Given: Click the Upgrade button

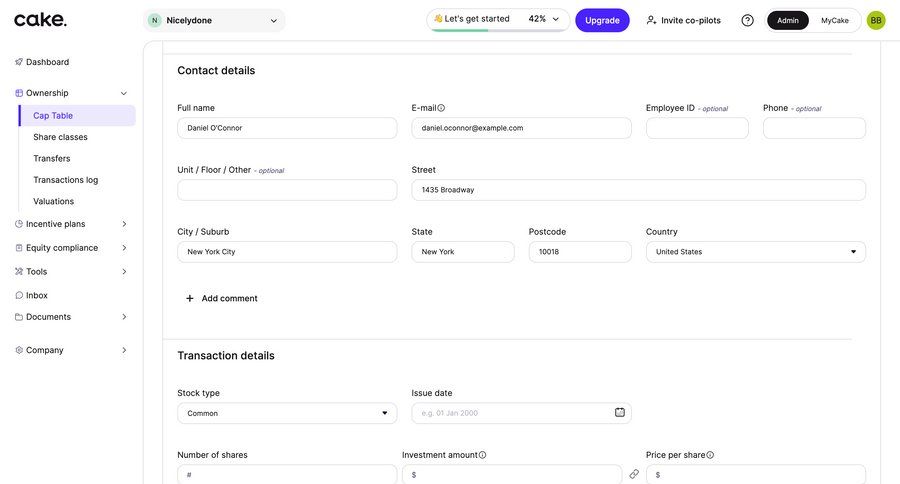Looking at the screenshot, I should coord(602,20).
